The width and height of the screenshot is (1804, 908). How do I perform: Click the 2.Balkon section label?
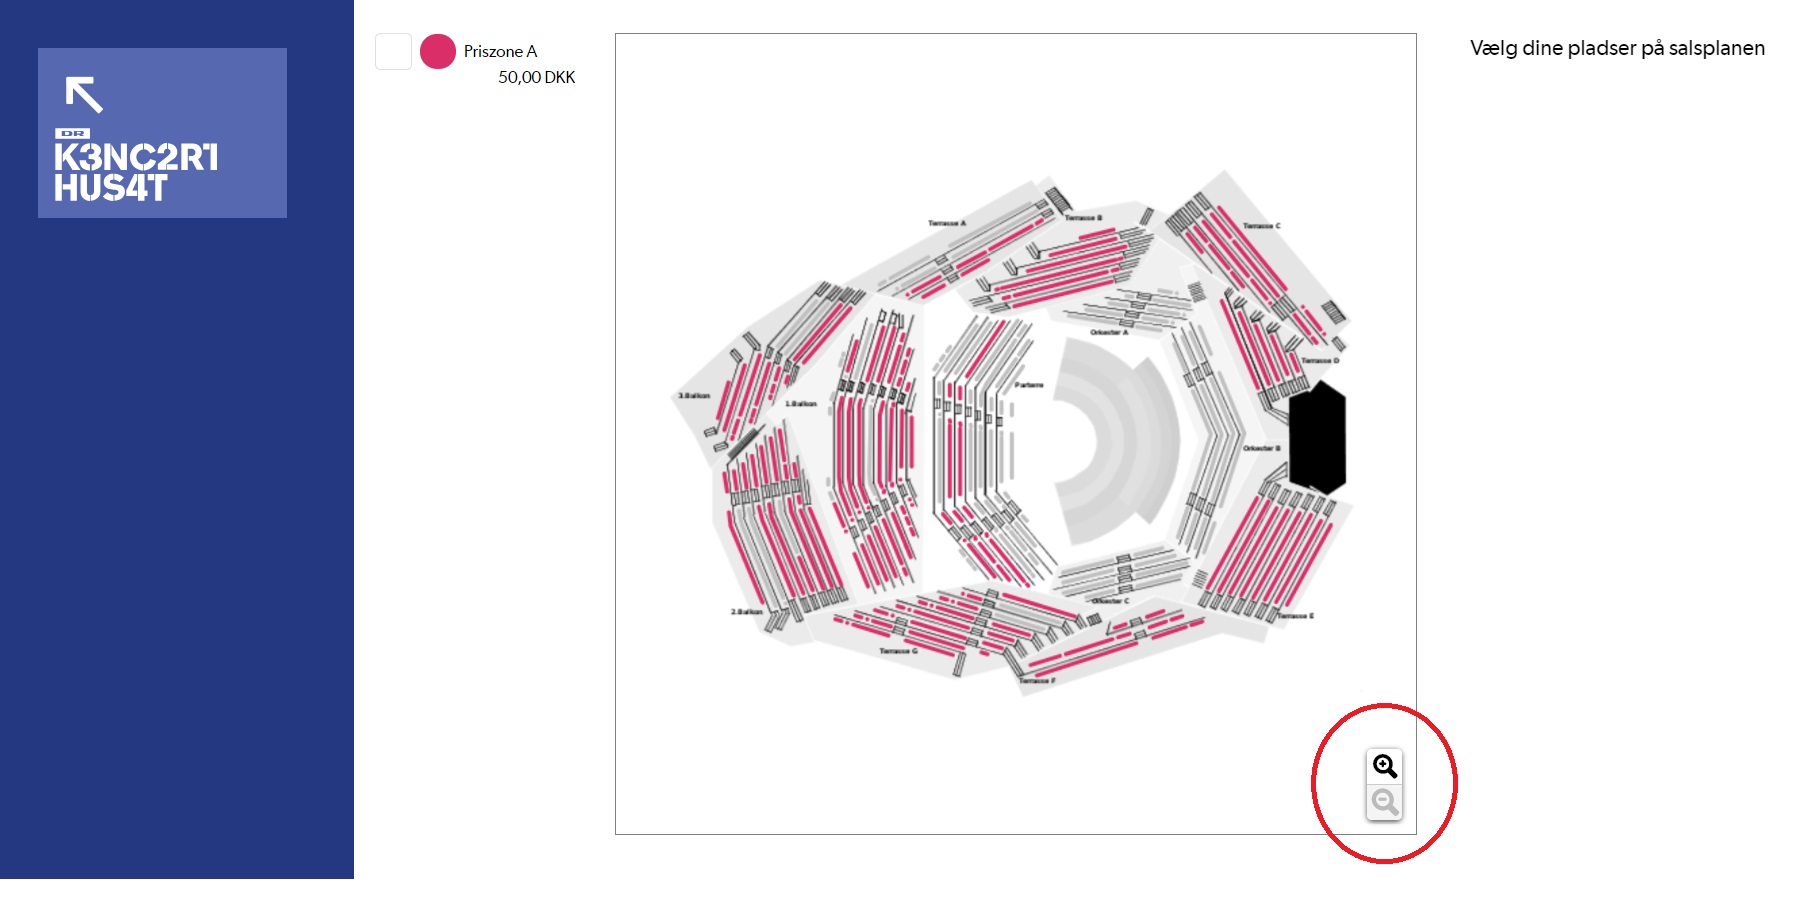coord(746,611)
